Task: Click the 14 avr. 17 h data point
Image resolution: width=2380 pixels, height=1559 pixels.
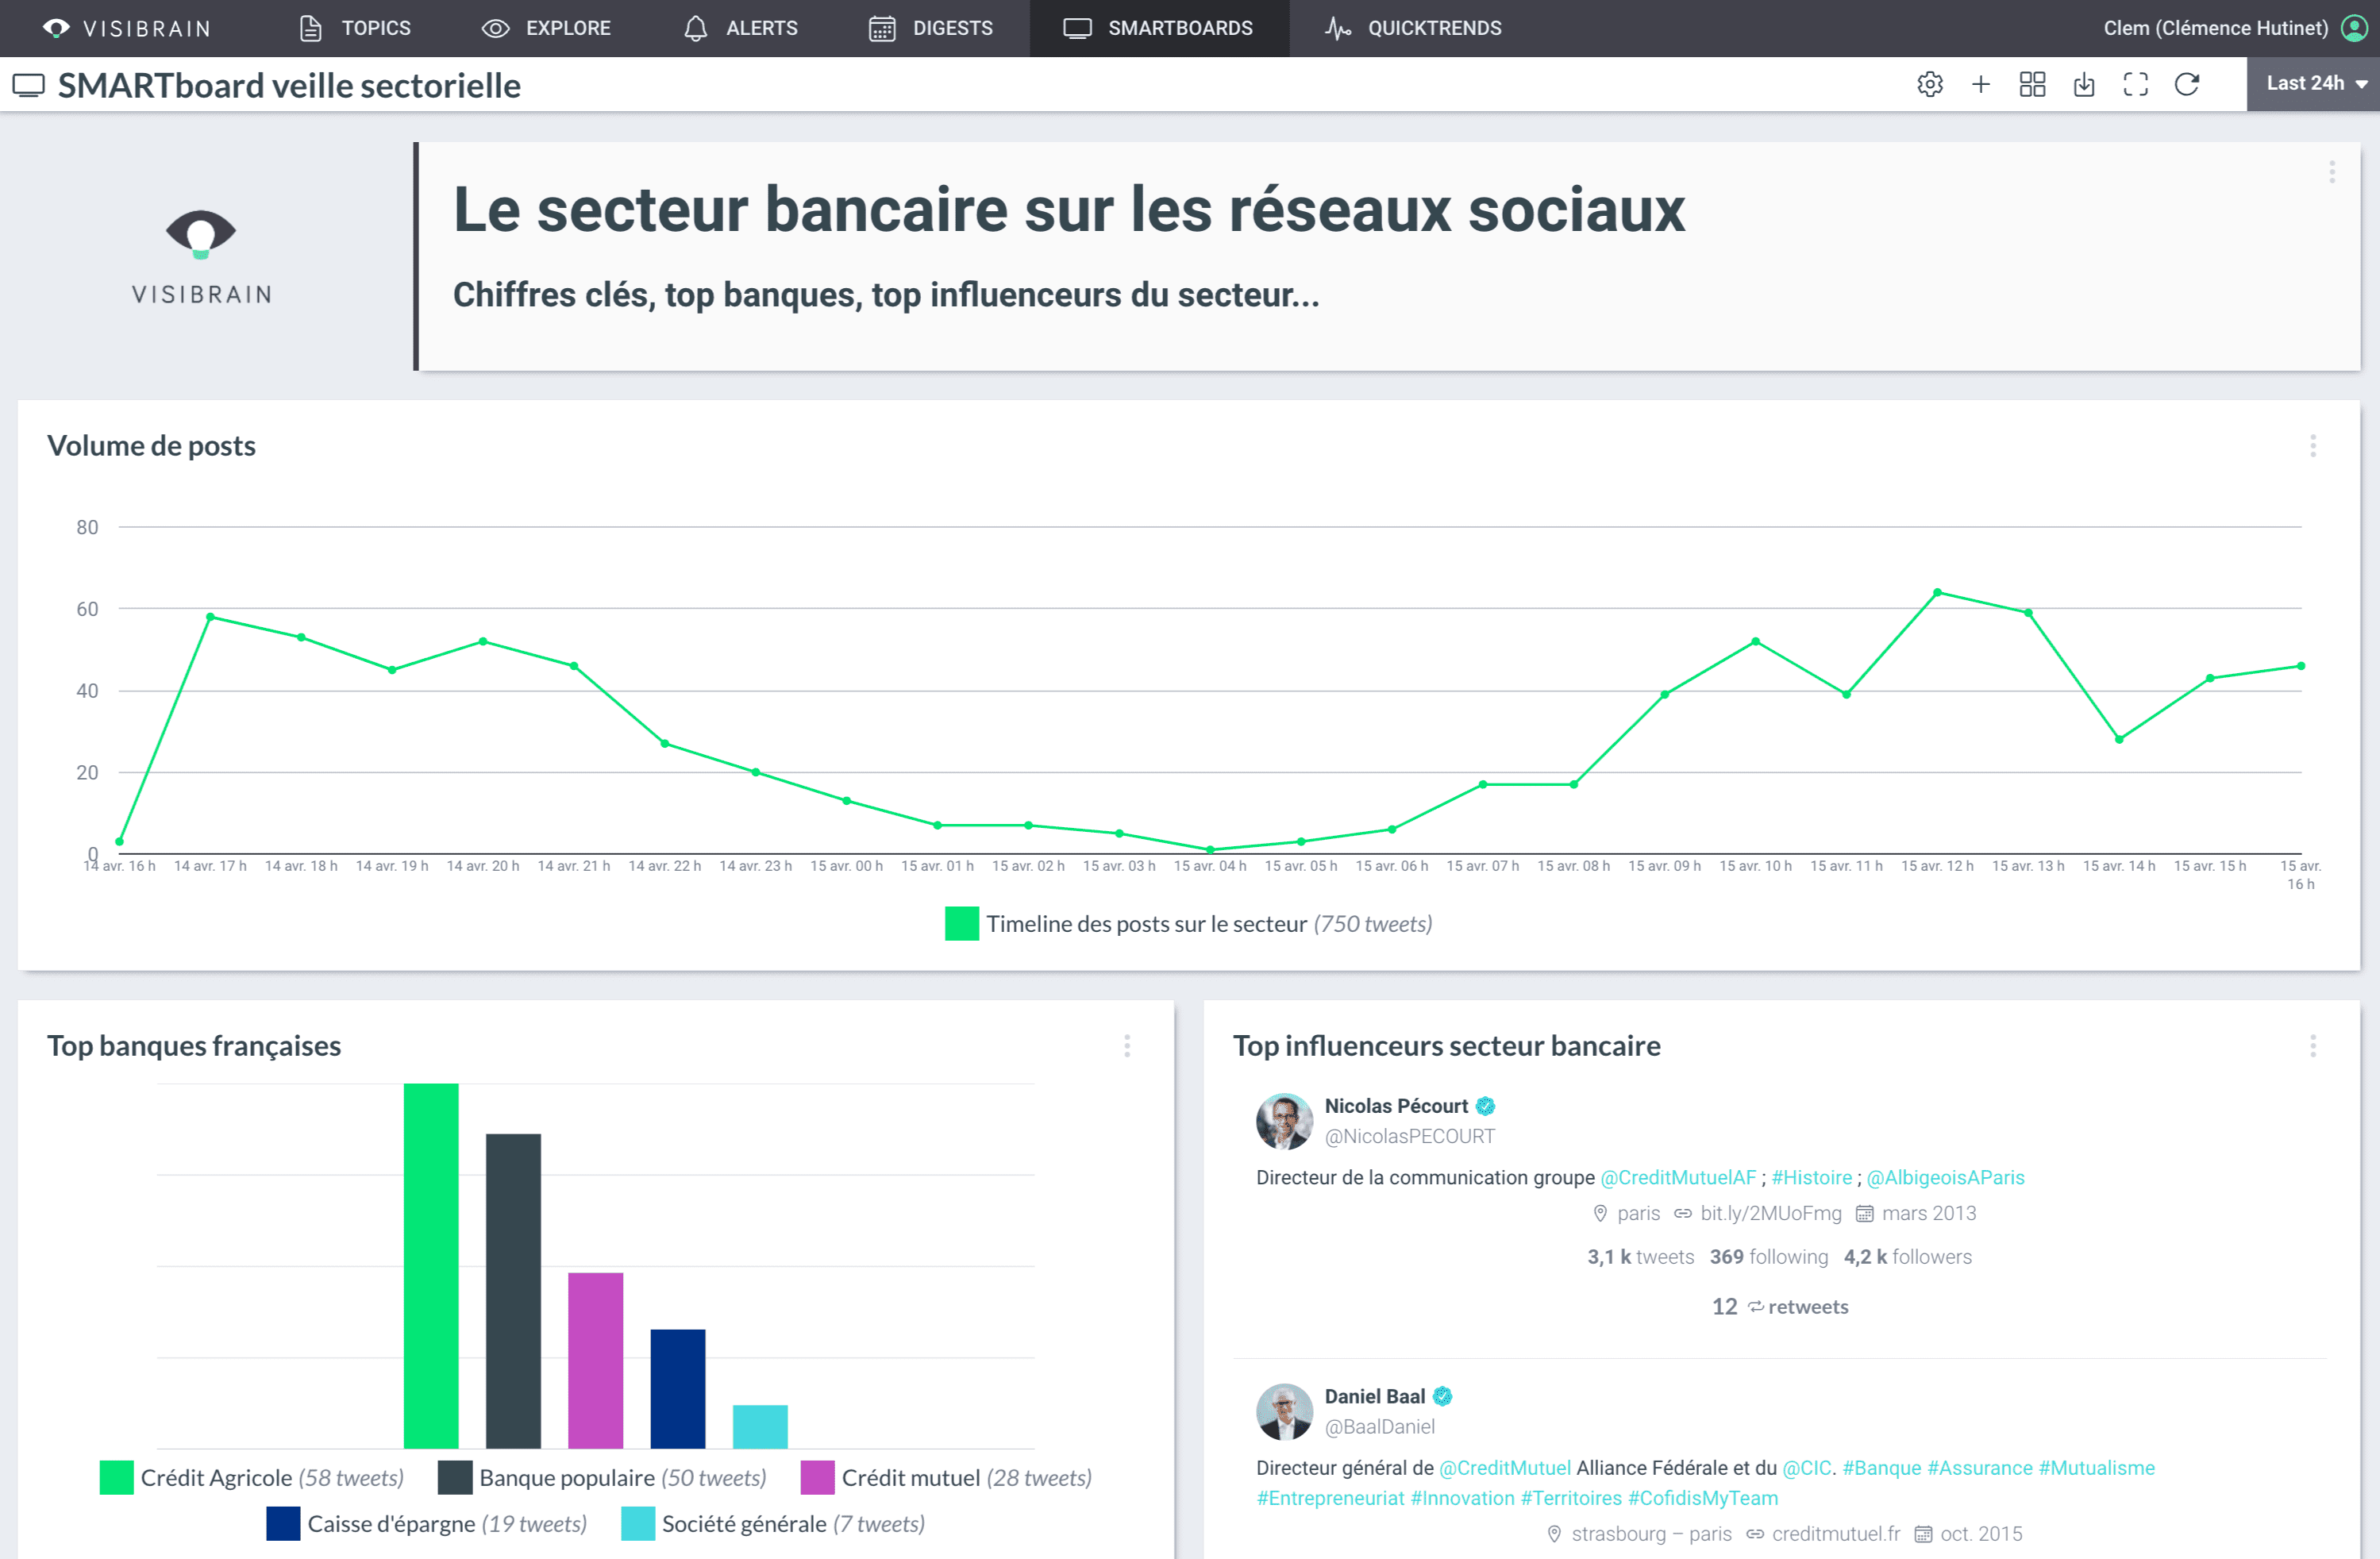Action: [210, 617]
